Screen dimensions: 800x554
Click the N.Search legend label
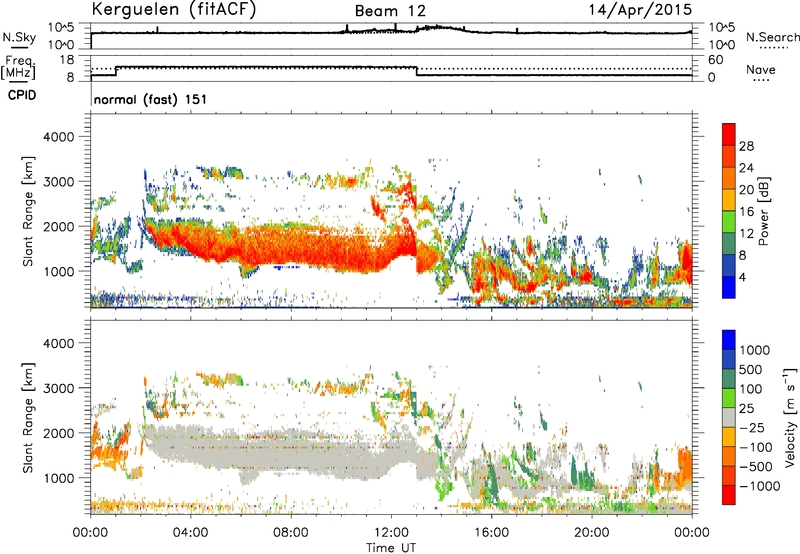[773, 37]
